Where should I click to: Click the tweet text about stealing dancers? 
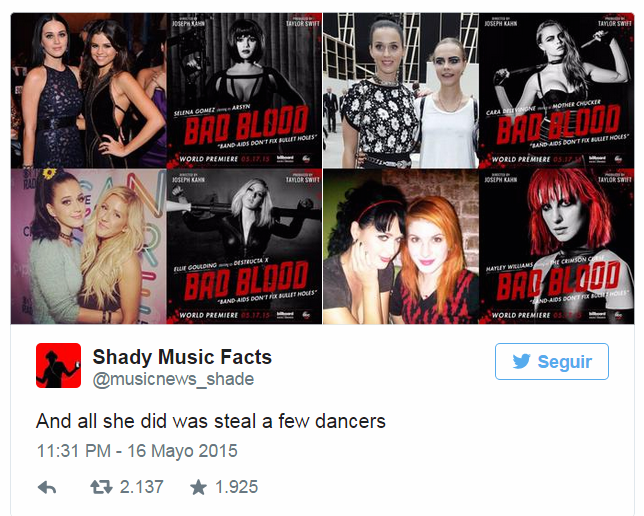[211, 421]
